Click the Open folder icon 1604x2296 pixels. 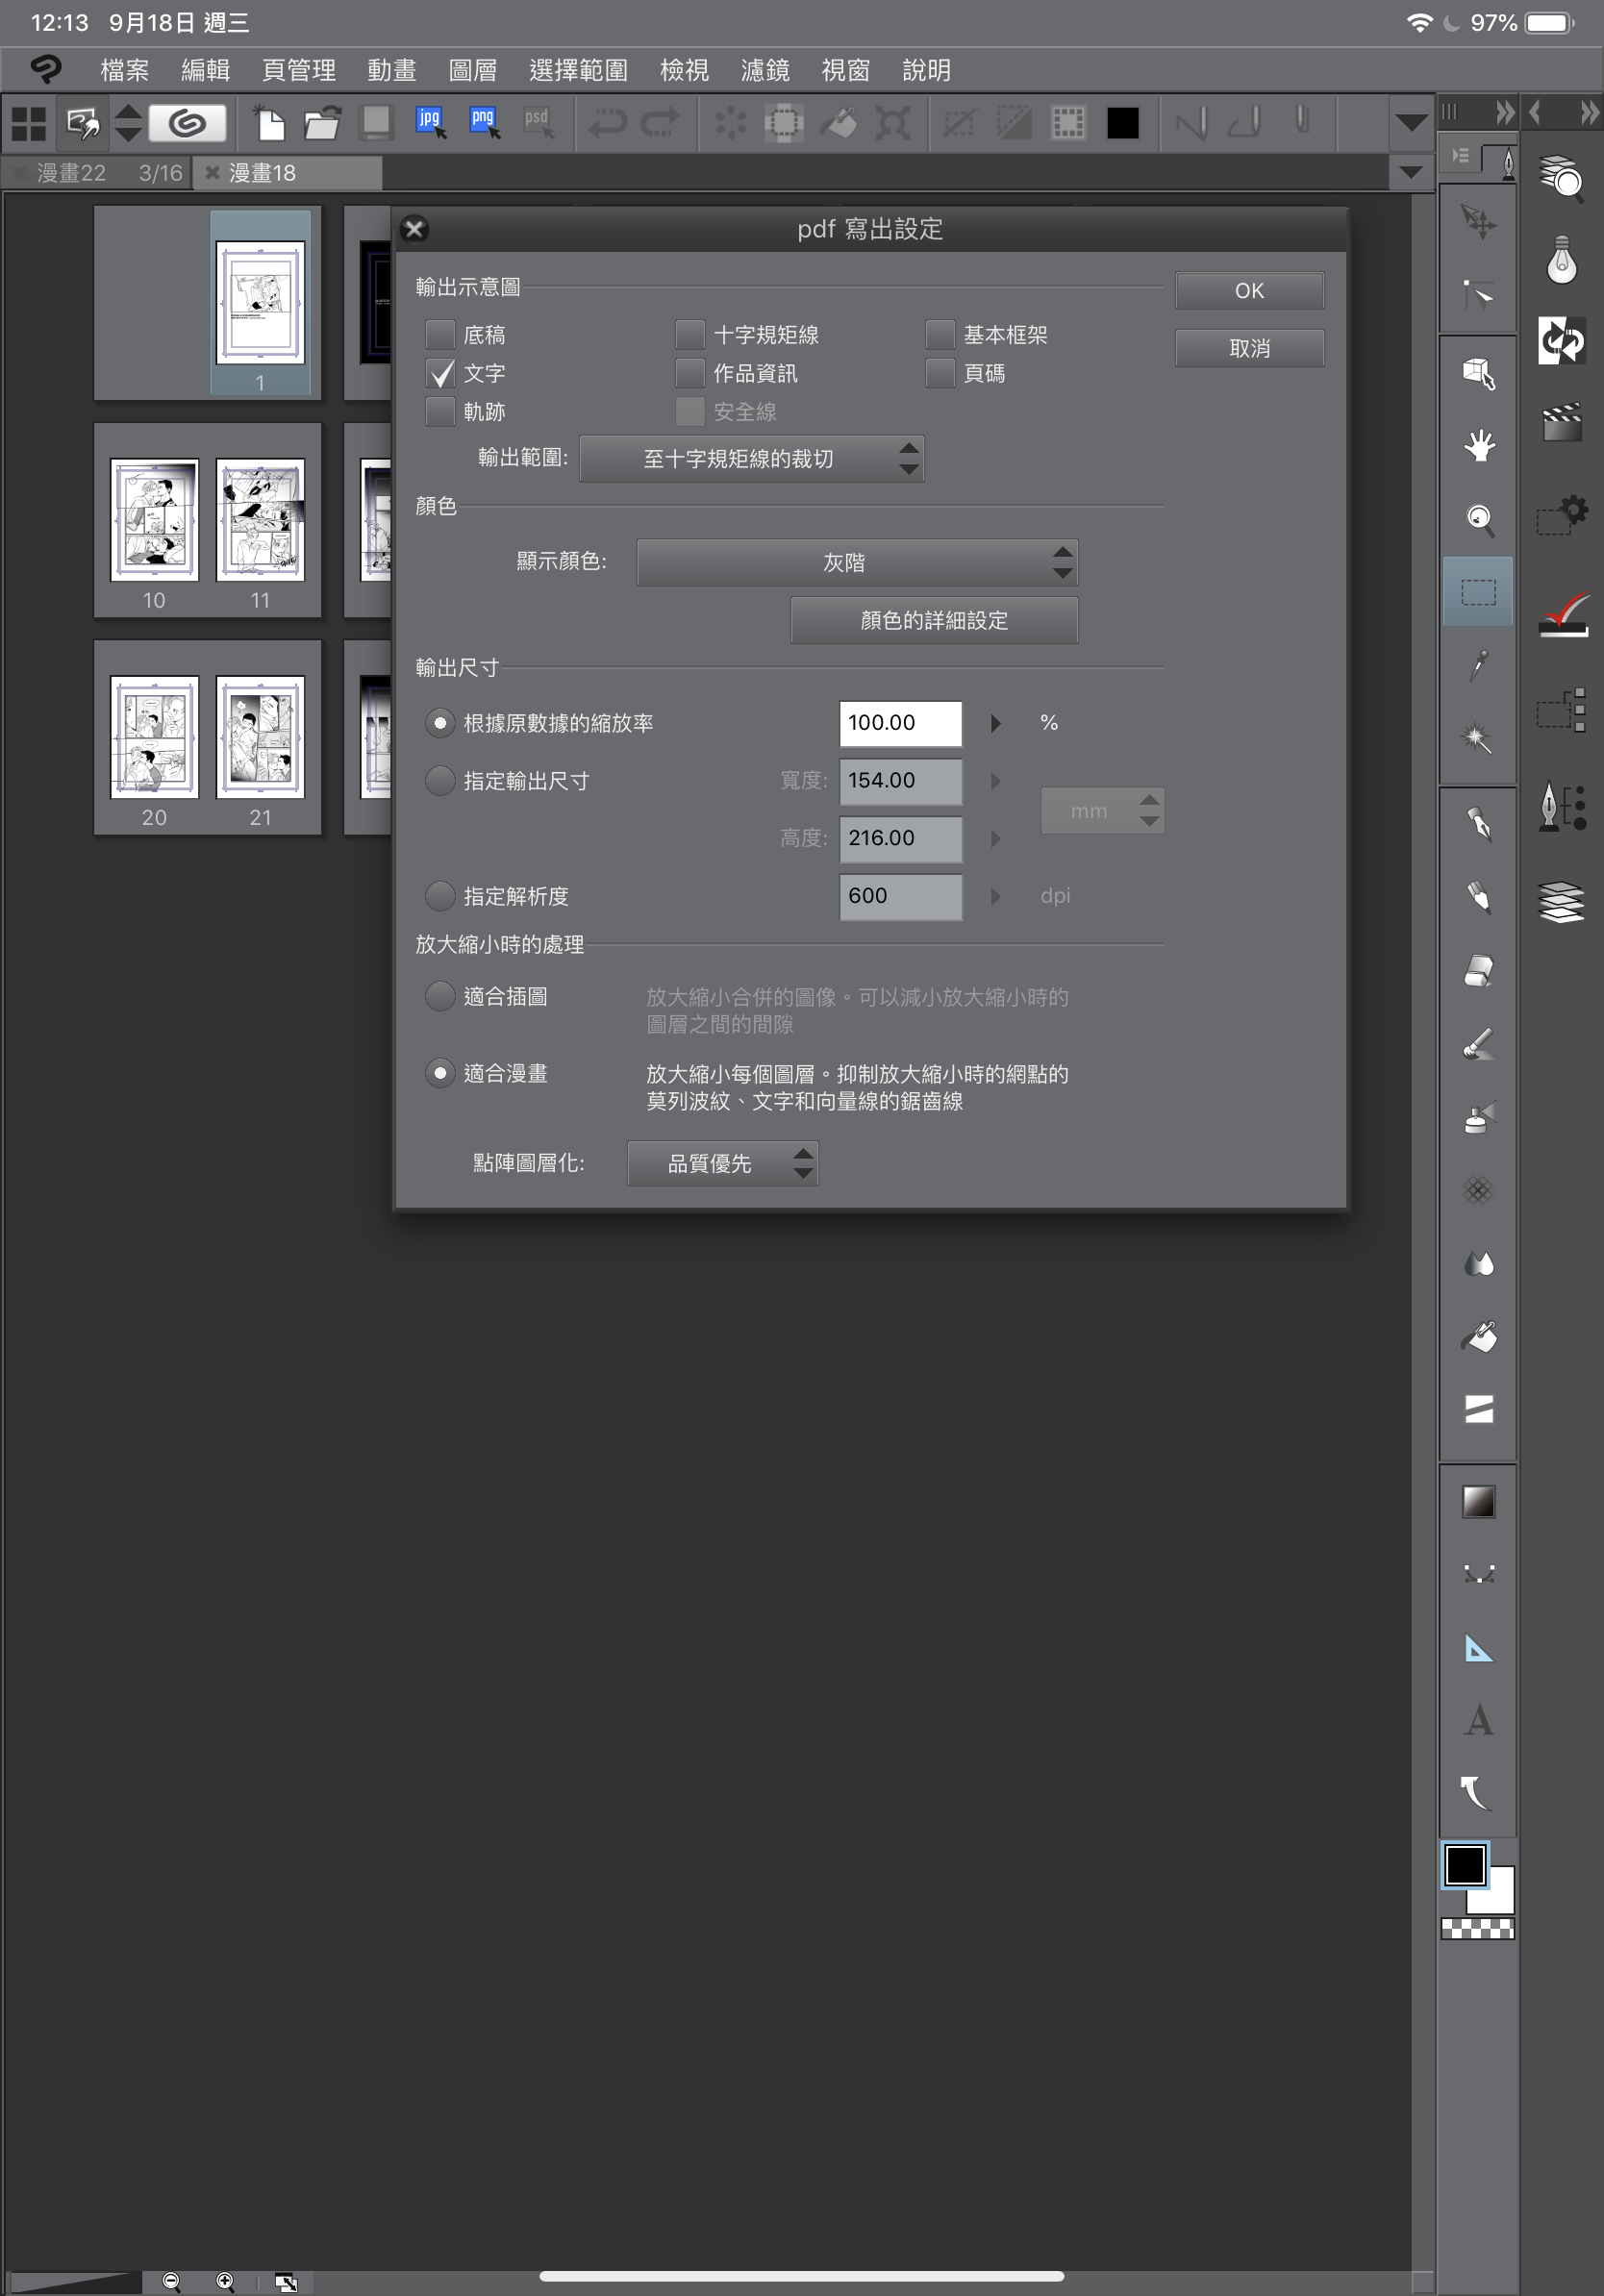click(x=322, y=123)
